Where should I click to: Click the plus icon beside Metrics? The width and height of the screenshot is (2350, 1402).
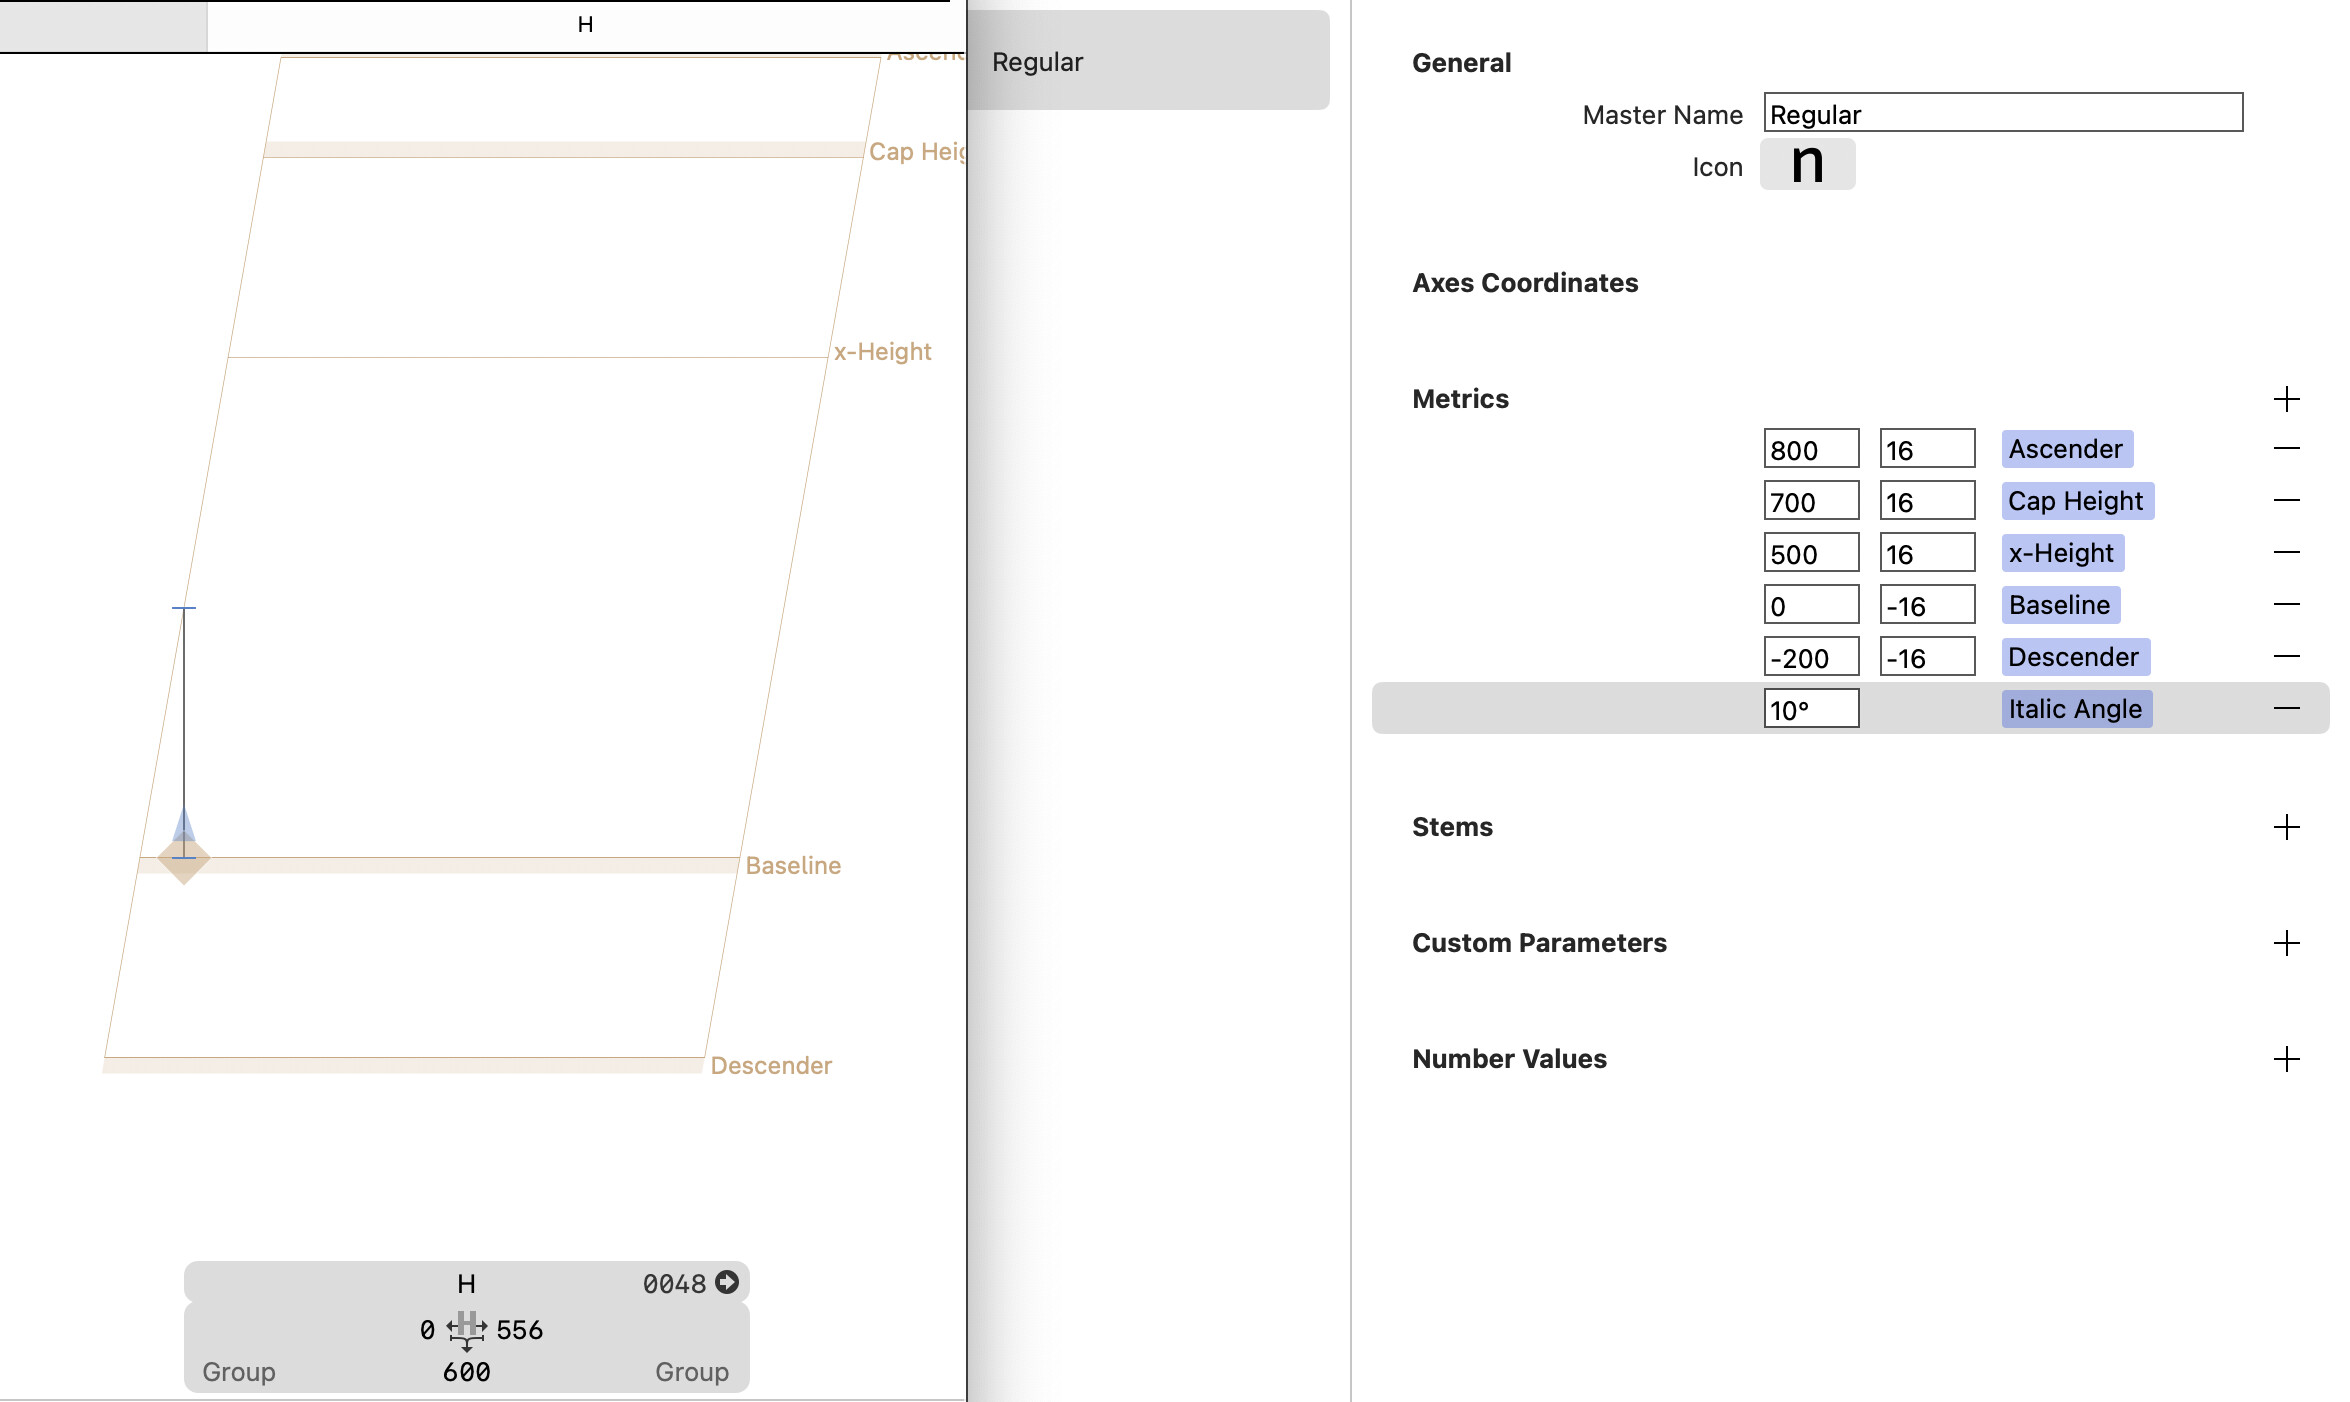(2286, 399)
